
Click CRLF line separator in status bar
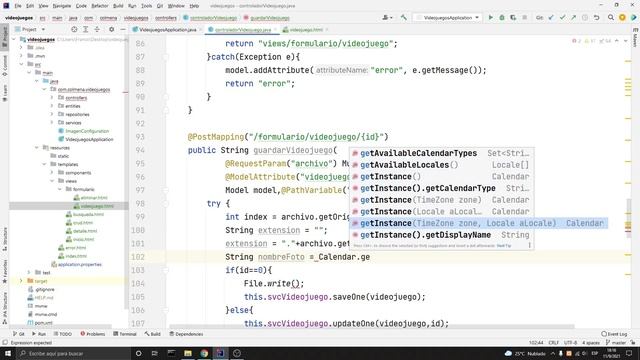(x=553, y=342)
